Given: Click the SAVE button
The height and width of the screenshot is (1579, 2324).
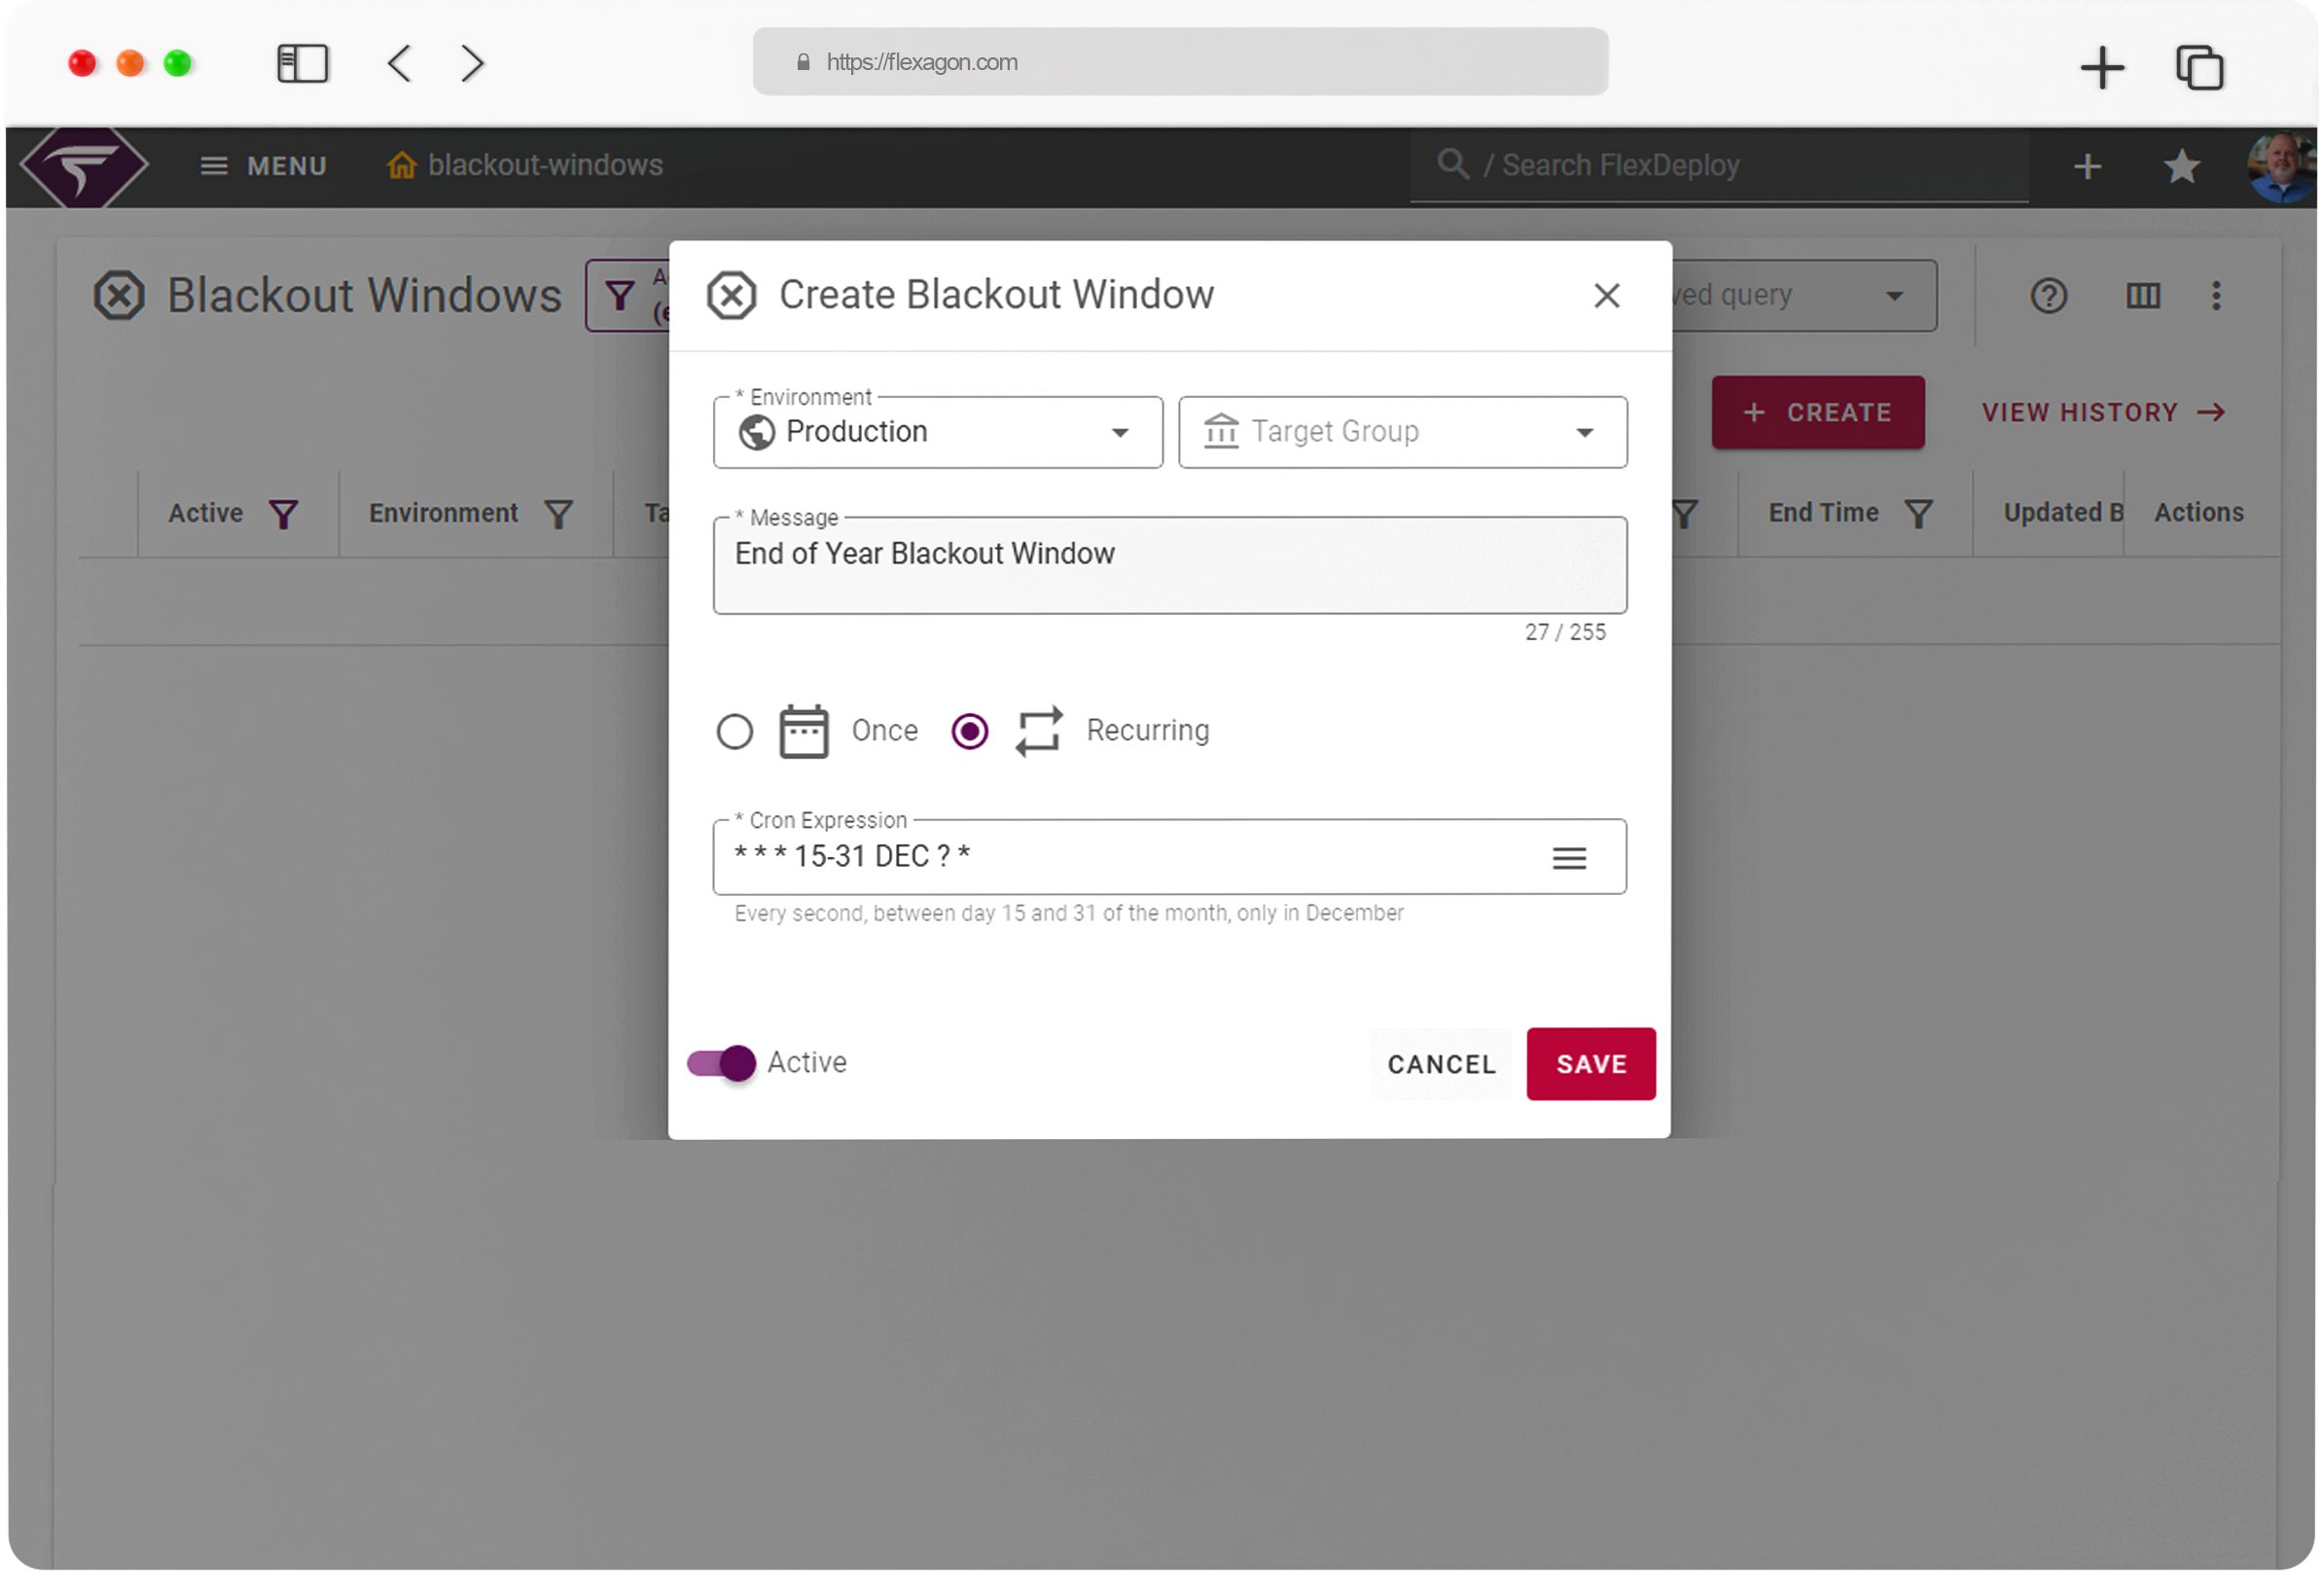Looking at the screenshot, I should pyautogui.click(x=1591, y=1065).
